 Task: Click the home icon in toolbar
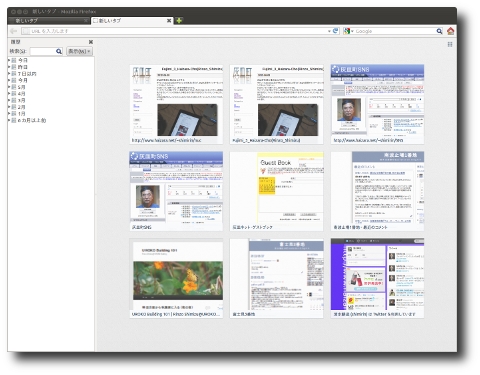[450, 31]
